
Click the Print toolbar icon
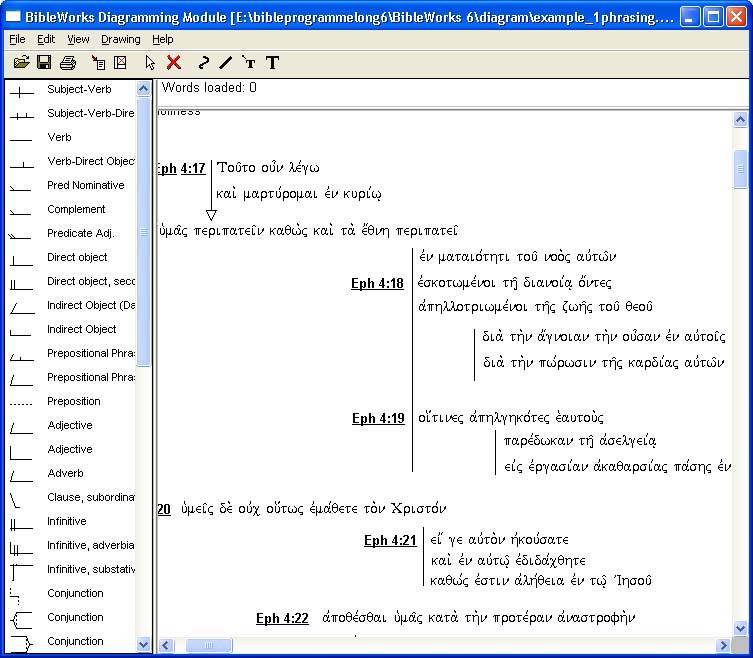pos(68,62)
